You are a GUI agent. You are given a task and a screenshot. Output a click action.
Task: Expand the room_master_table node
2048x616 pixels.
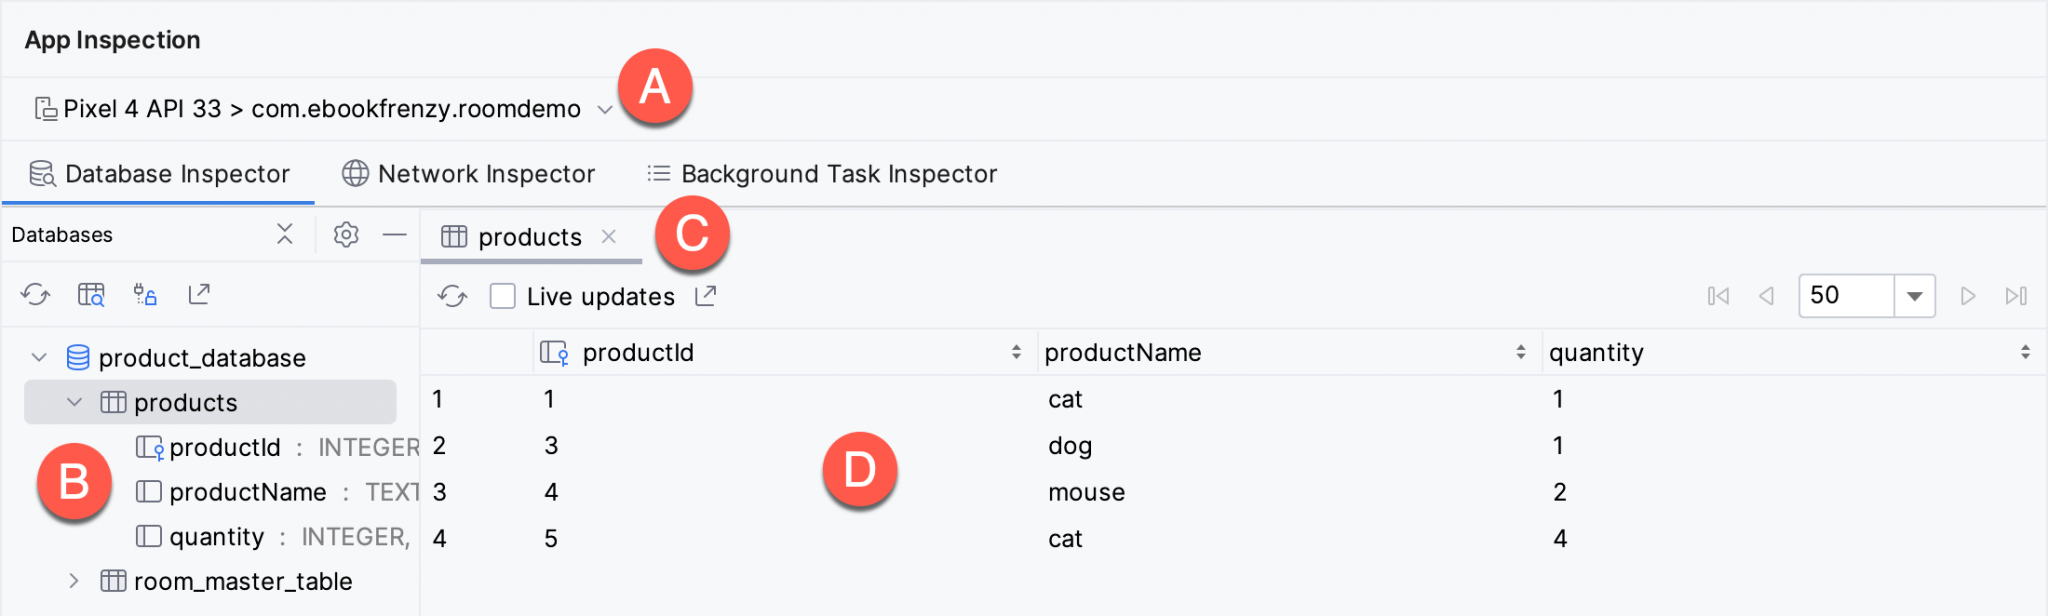pos(73,581)
